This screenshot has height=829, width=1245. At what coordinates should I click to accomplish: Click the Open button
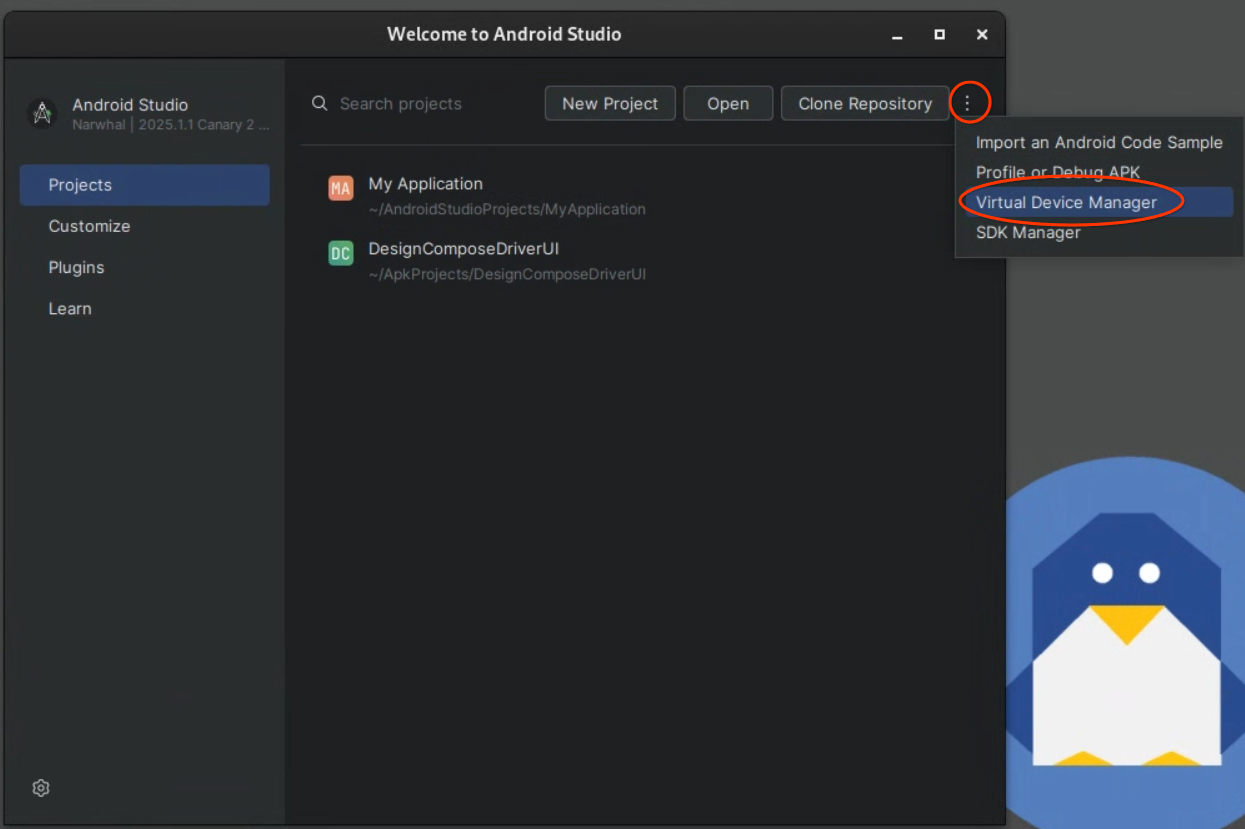(728, 104)
